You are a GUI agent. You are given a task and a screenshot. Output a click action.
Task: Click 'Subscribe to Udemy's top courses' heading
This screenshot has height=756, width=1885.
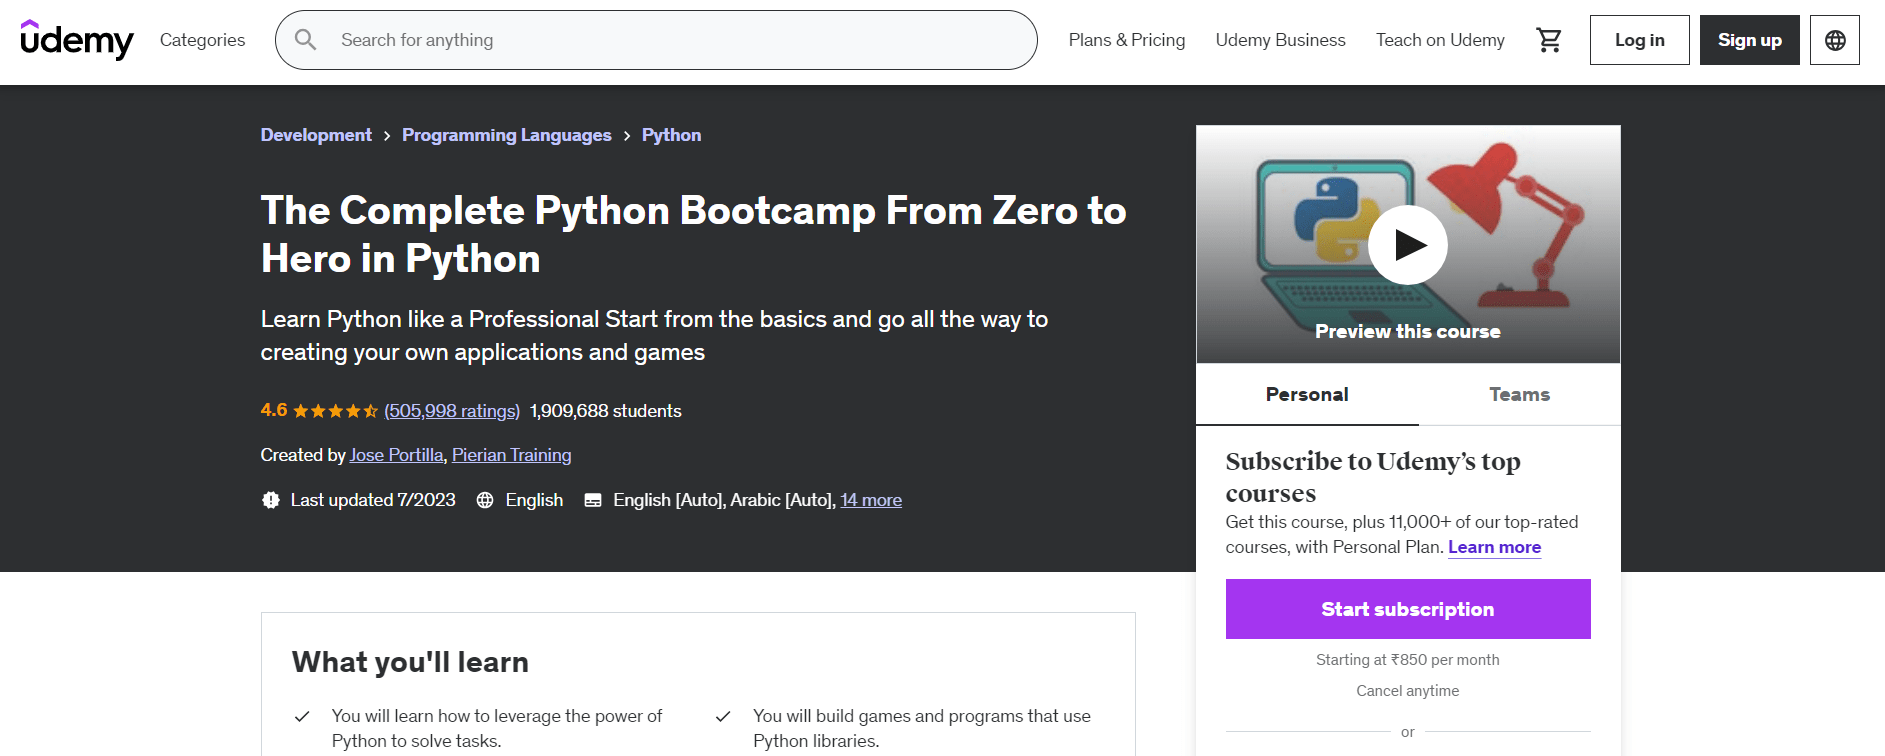(x=1373, y=477)
